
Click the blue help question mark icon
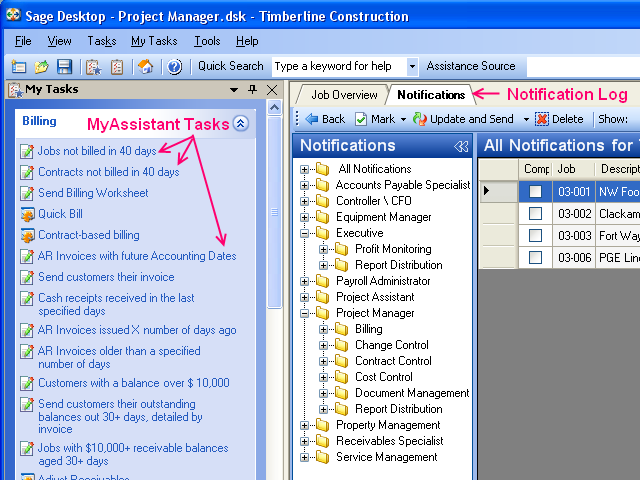click(175, 67)
